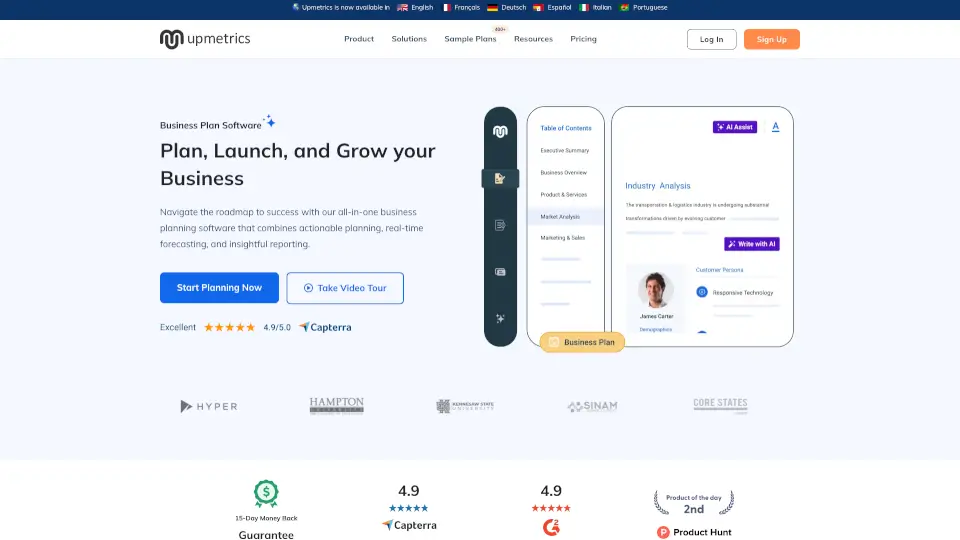The width and height of the screenshot is (960, 540).
Task: Click the red G2 logo
Action: (x=551, y=525)
